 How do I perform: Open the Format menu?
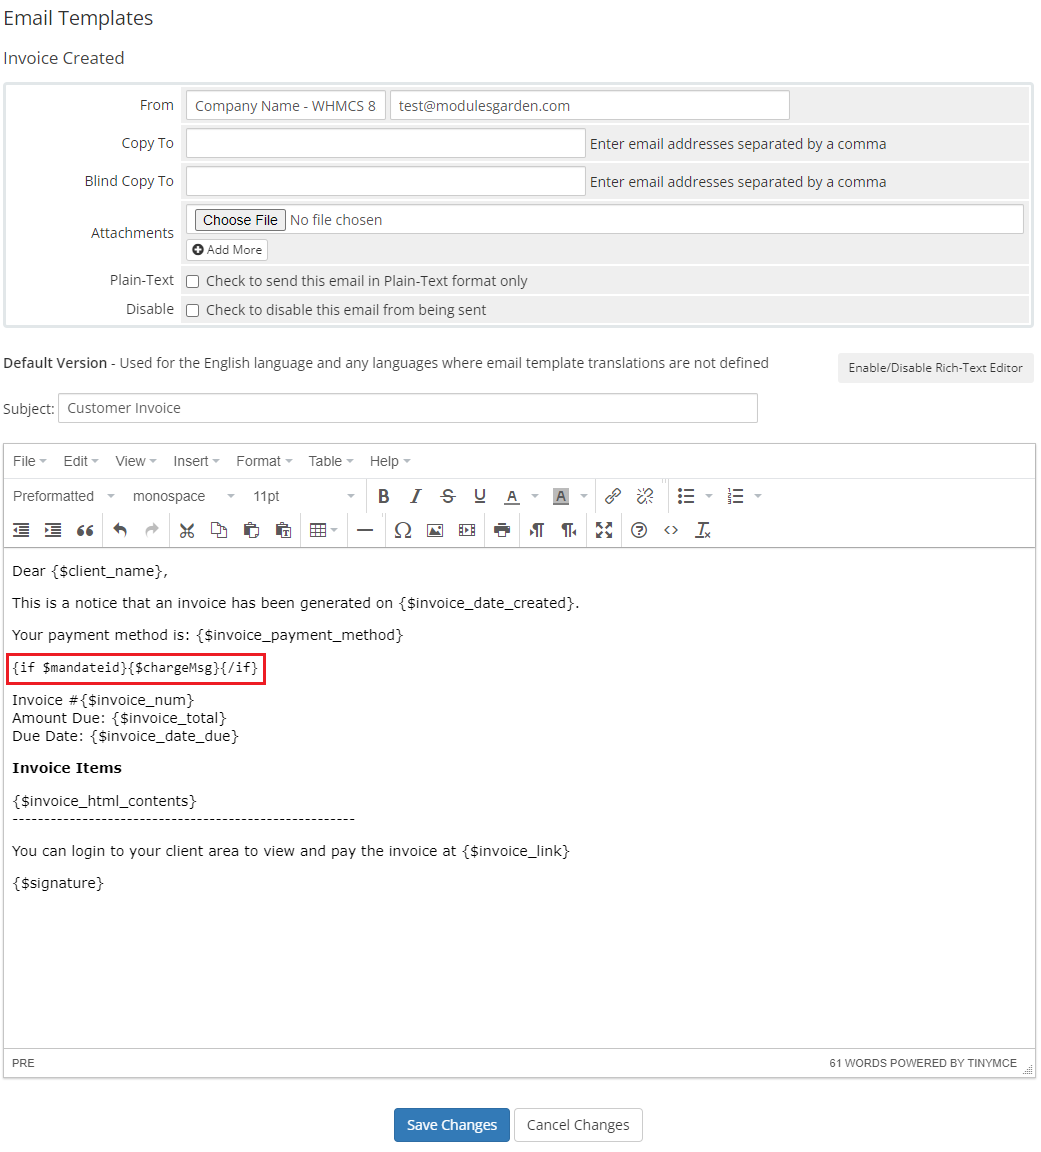[x=264, y=461]
